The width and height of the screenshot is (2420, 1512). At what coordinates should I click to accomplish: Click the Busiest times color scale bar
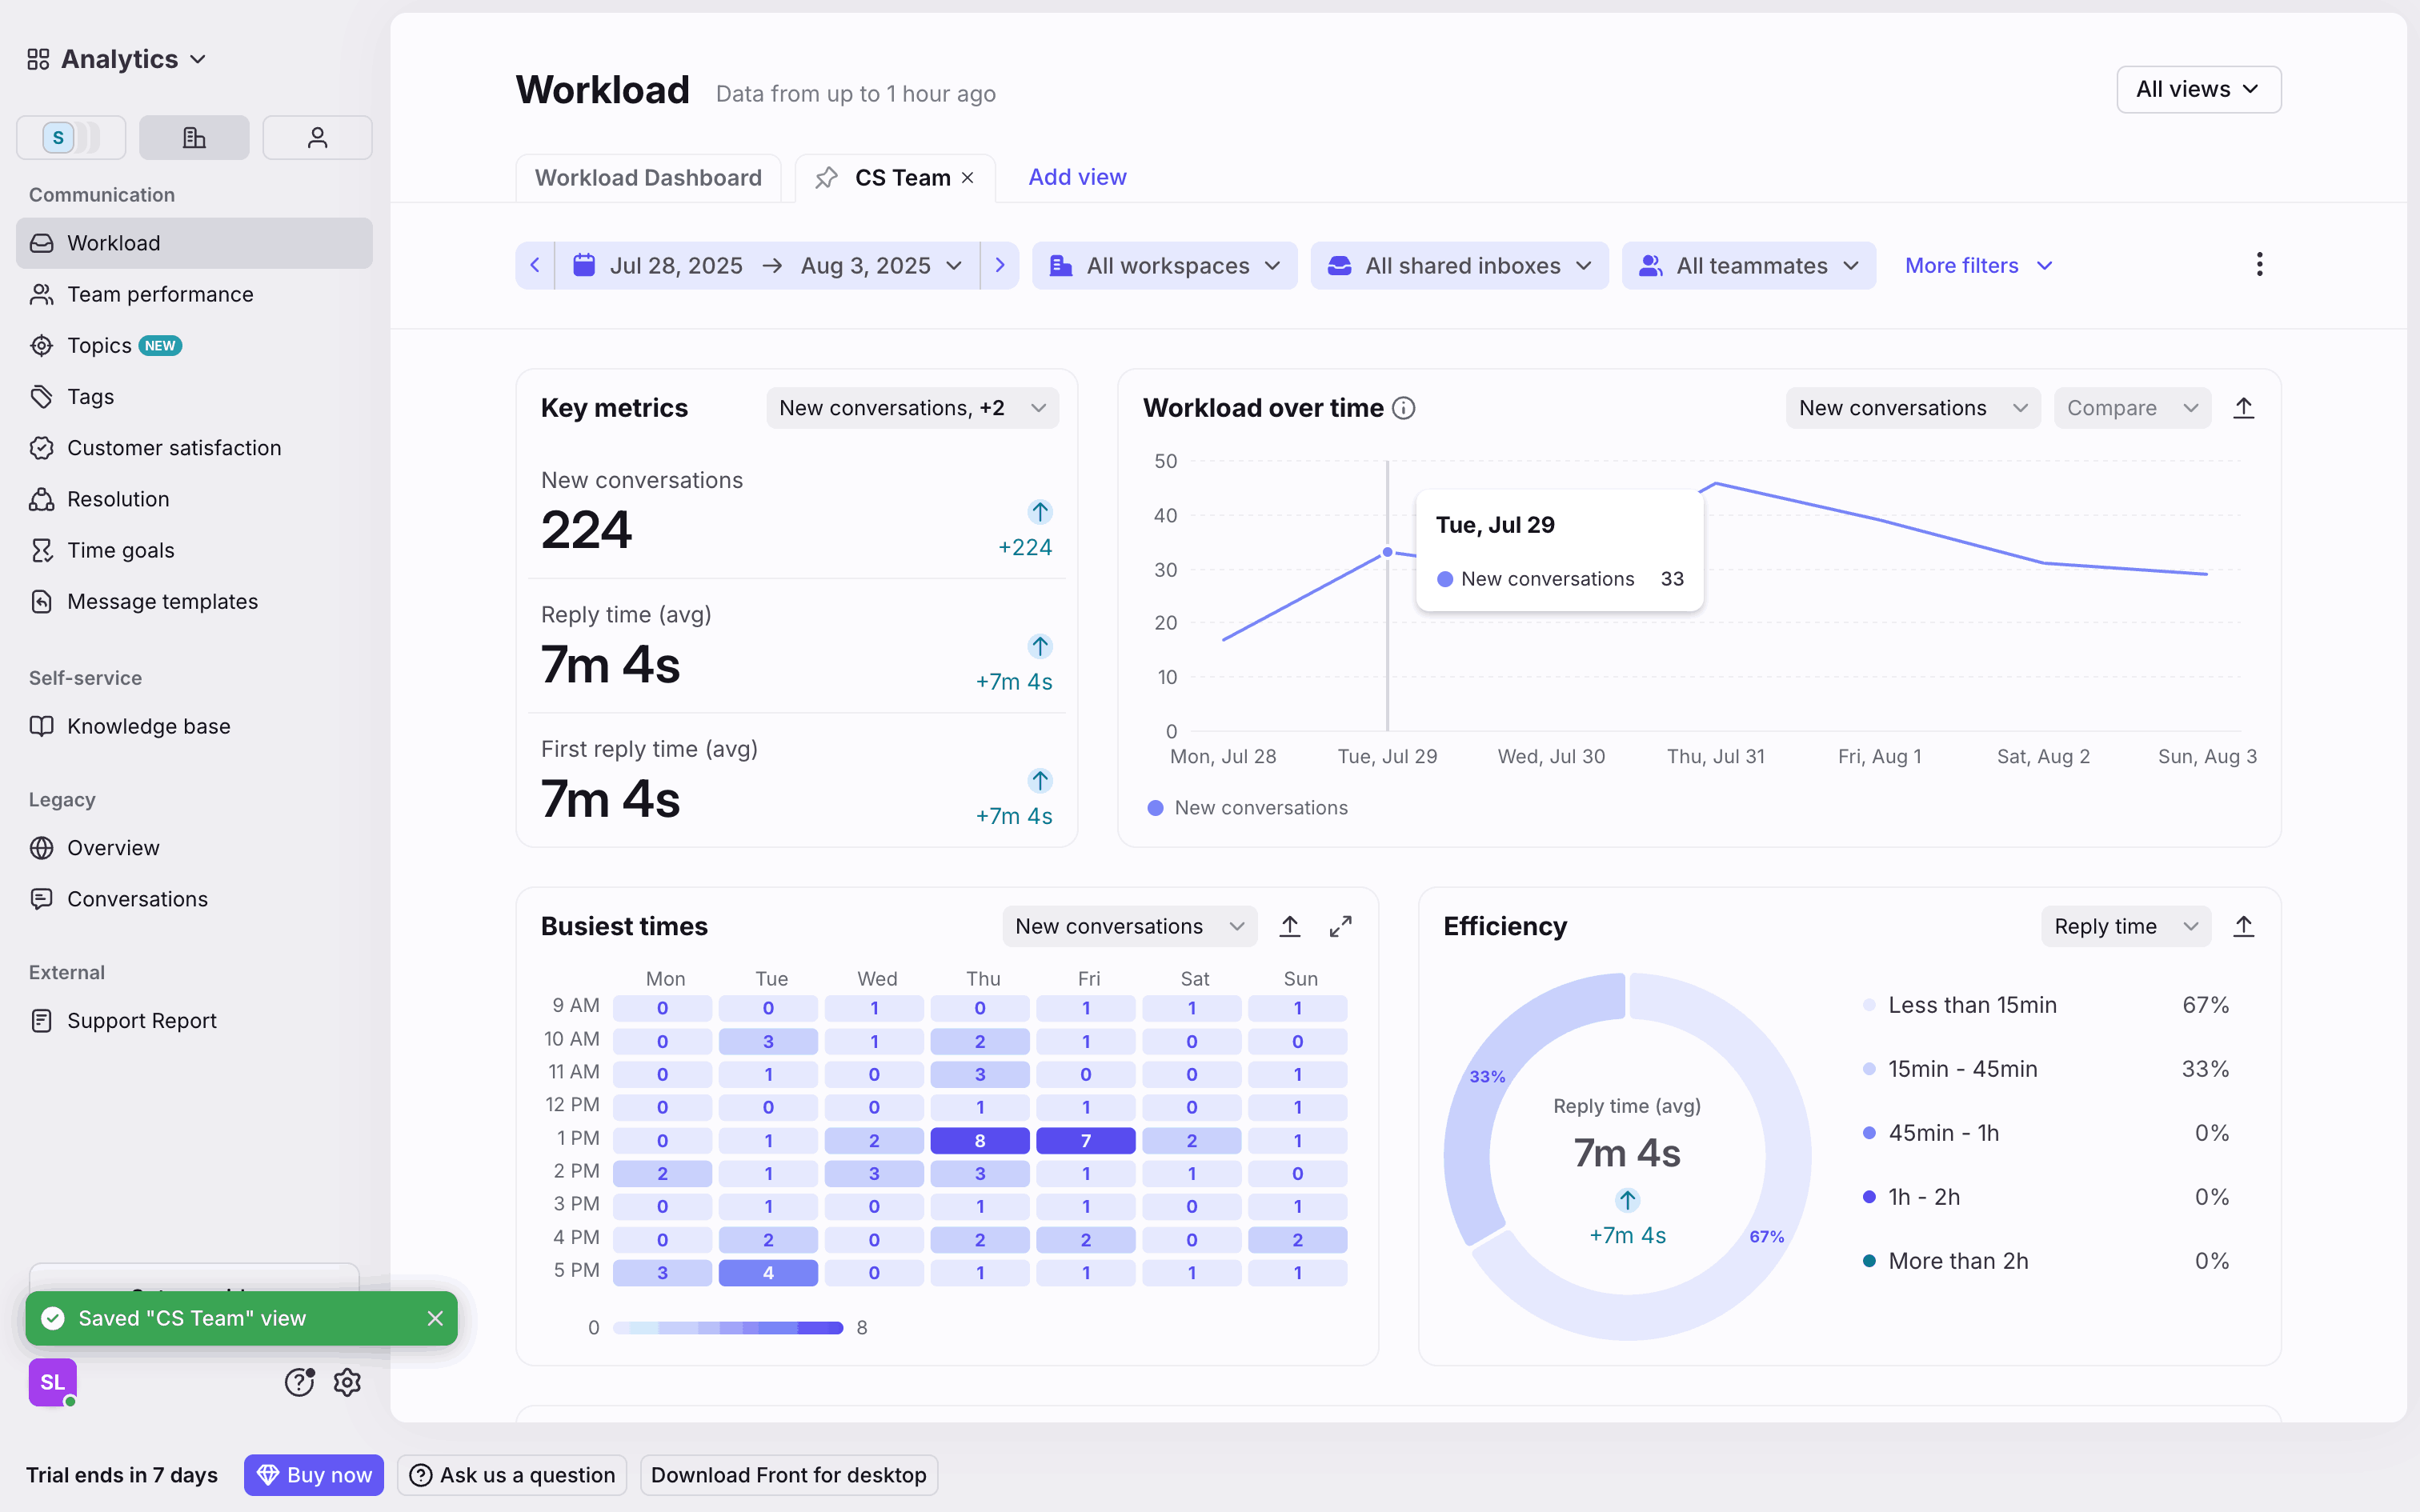(727, 1327)
